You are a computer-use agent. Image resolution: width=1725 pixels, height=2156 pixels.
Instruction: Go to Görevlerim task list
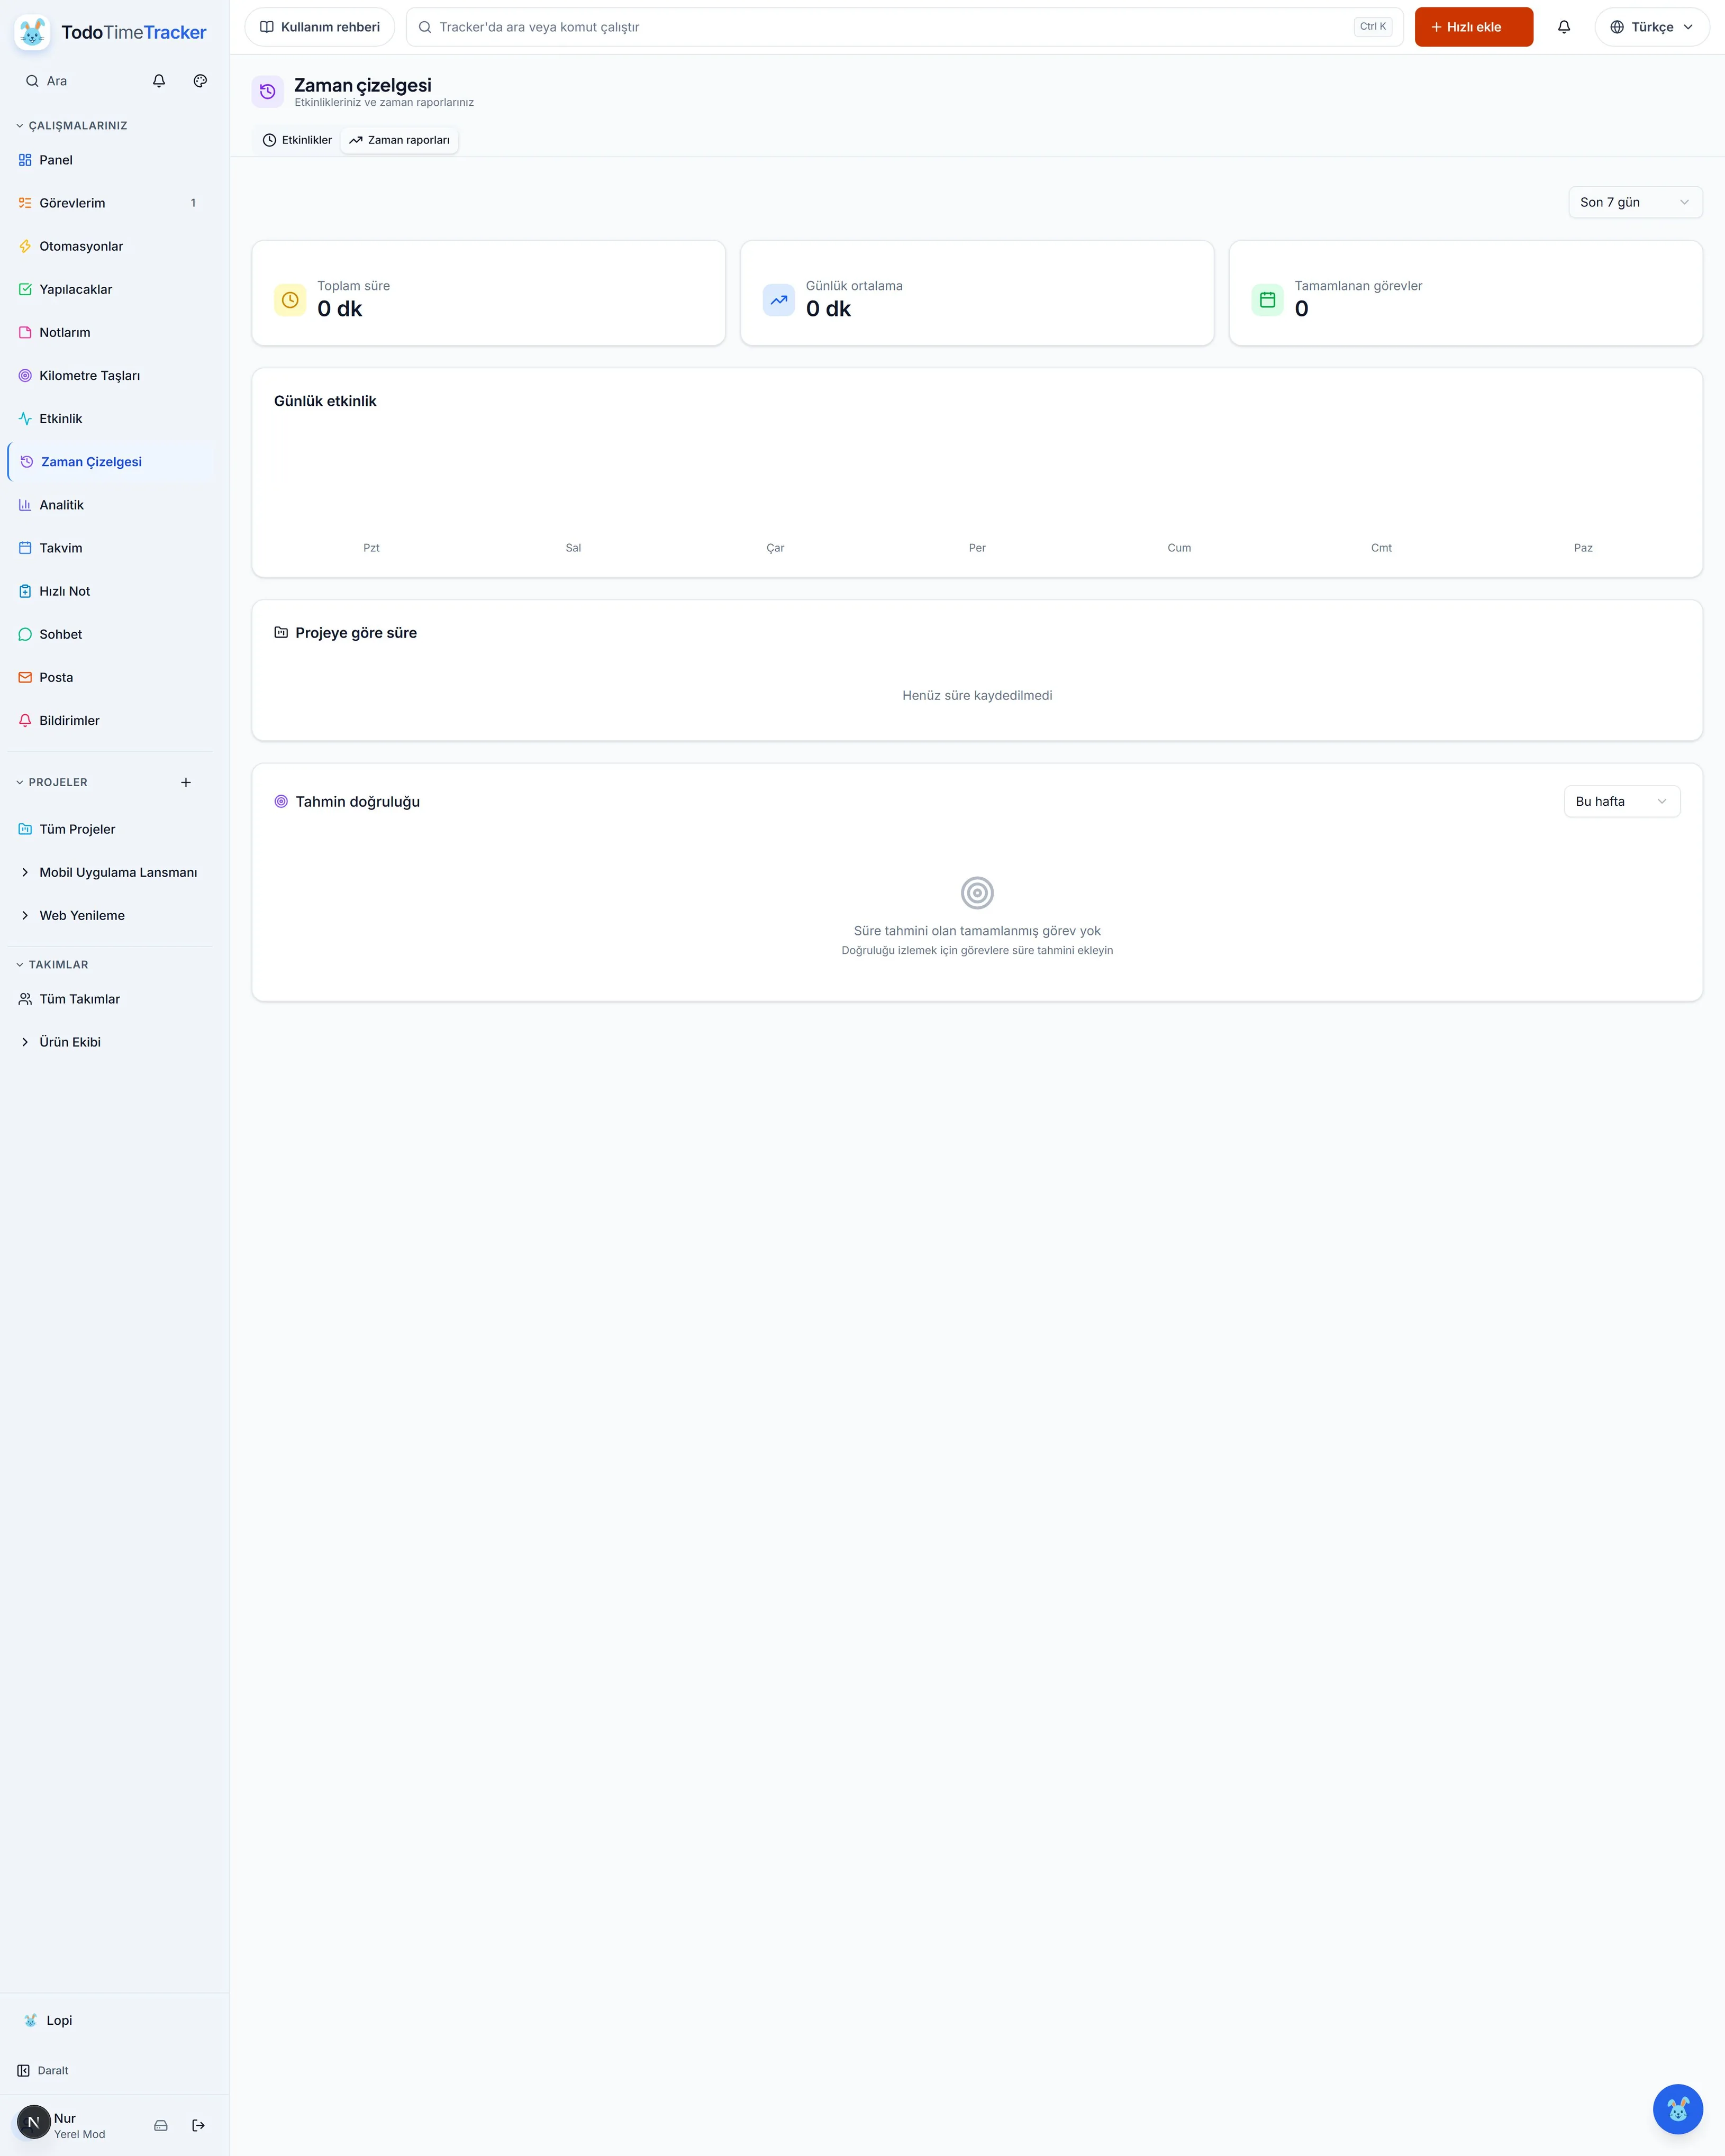(x=111, y=203)
